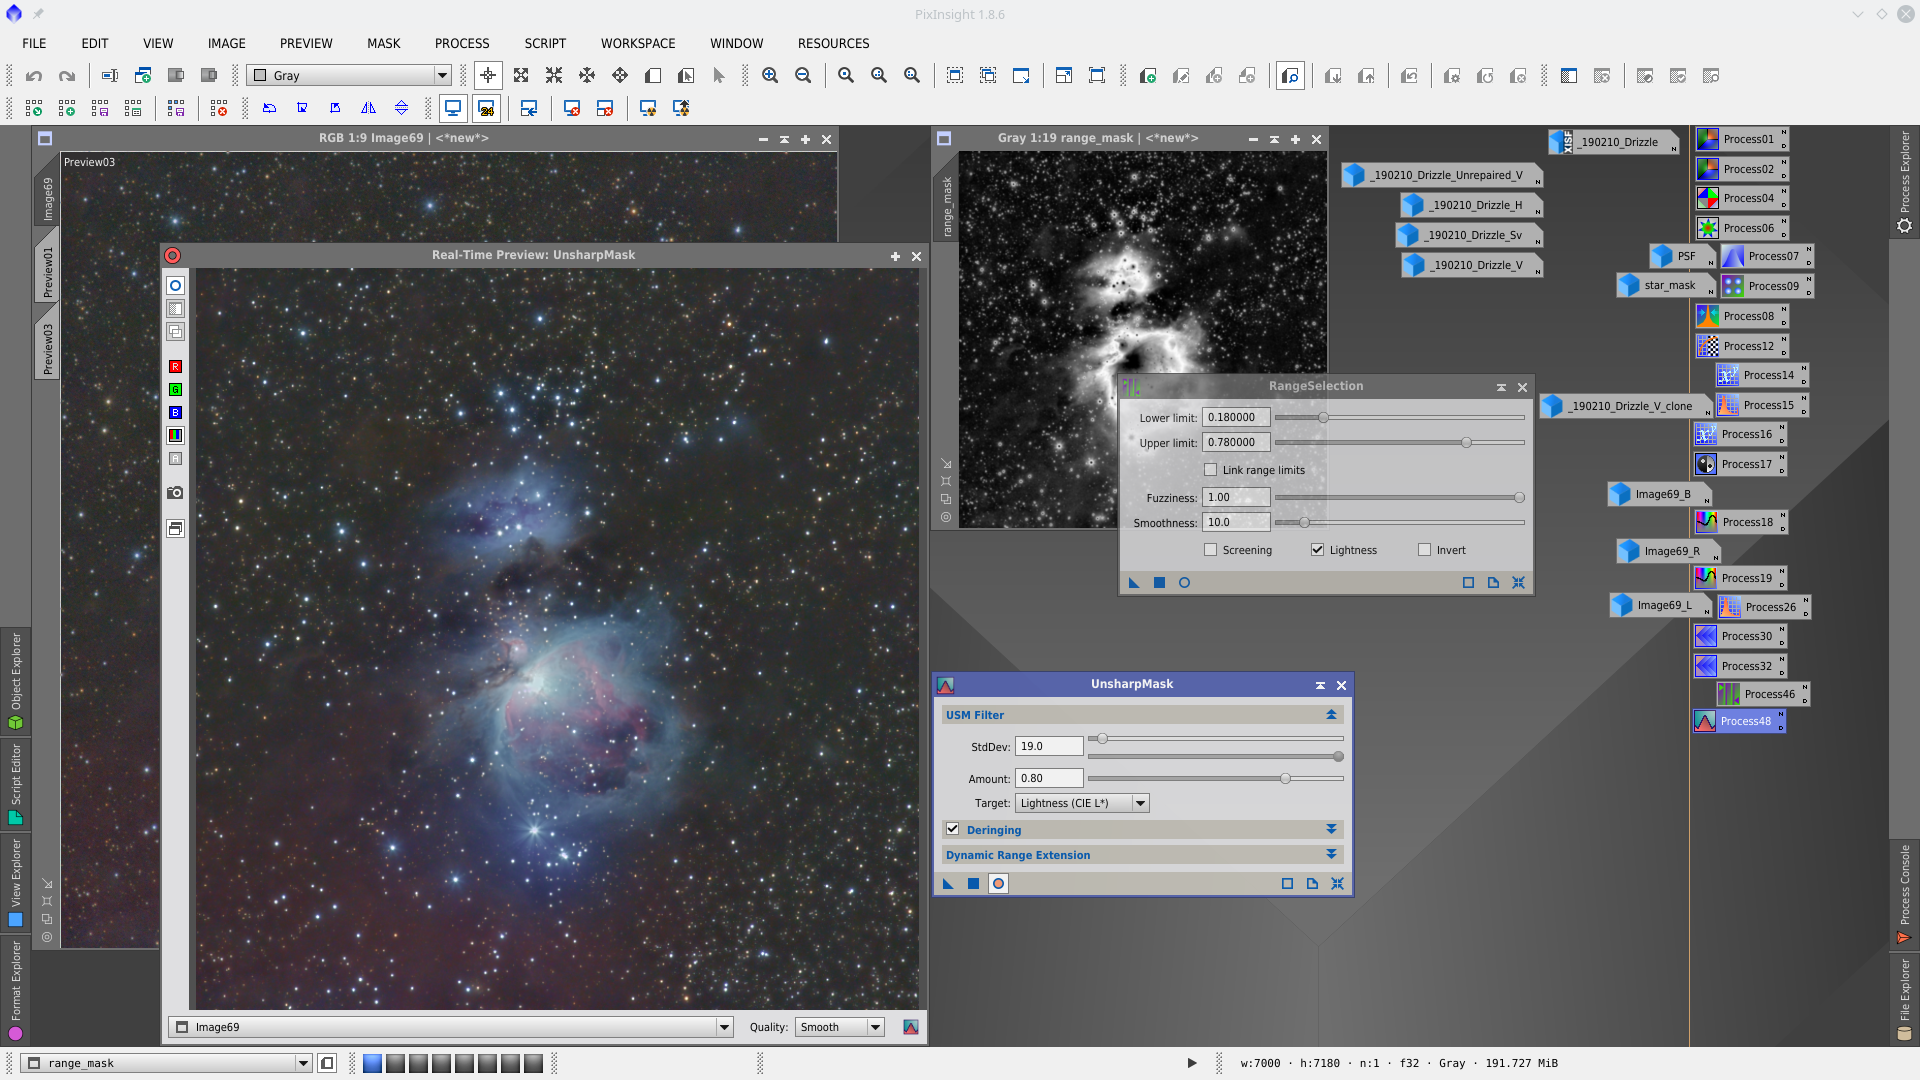Click the Undo arrow icon
This screenshot has height=1080, width=1920.
tap(34, 76)
